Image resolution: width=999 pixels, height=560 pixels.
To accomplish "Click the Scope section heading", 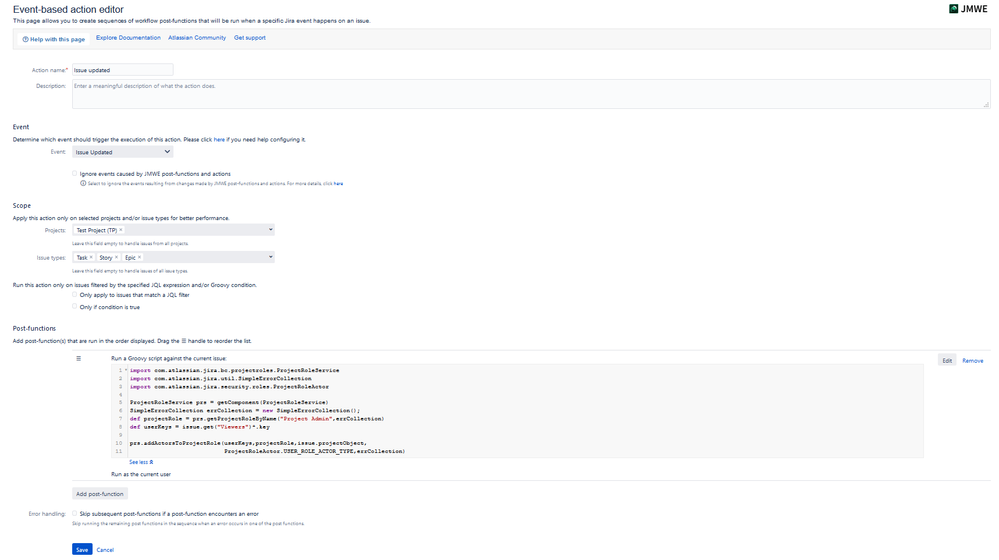I will pos(22,206).
